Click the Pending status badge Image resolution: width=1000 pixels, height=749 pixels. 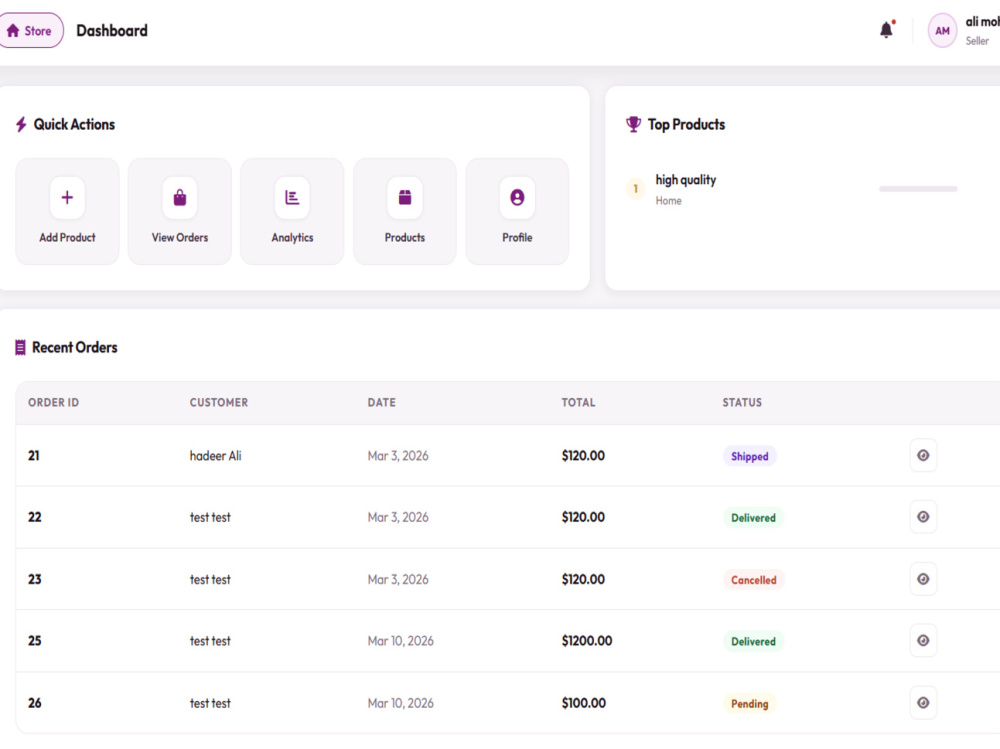(749, 704)
